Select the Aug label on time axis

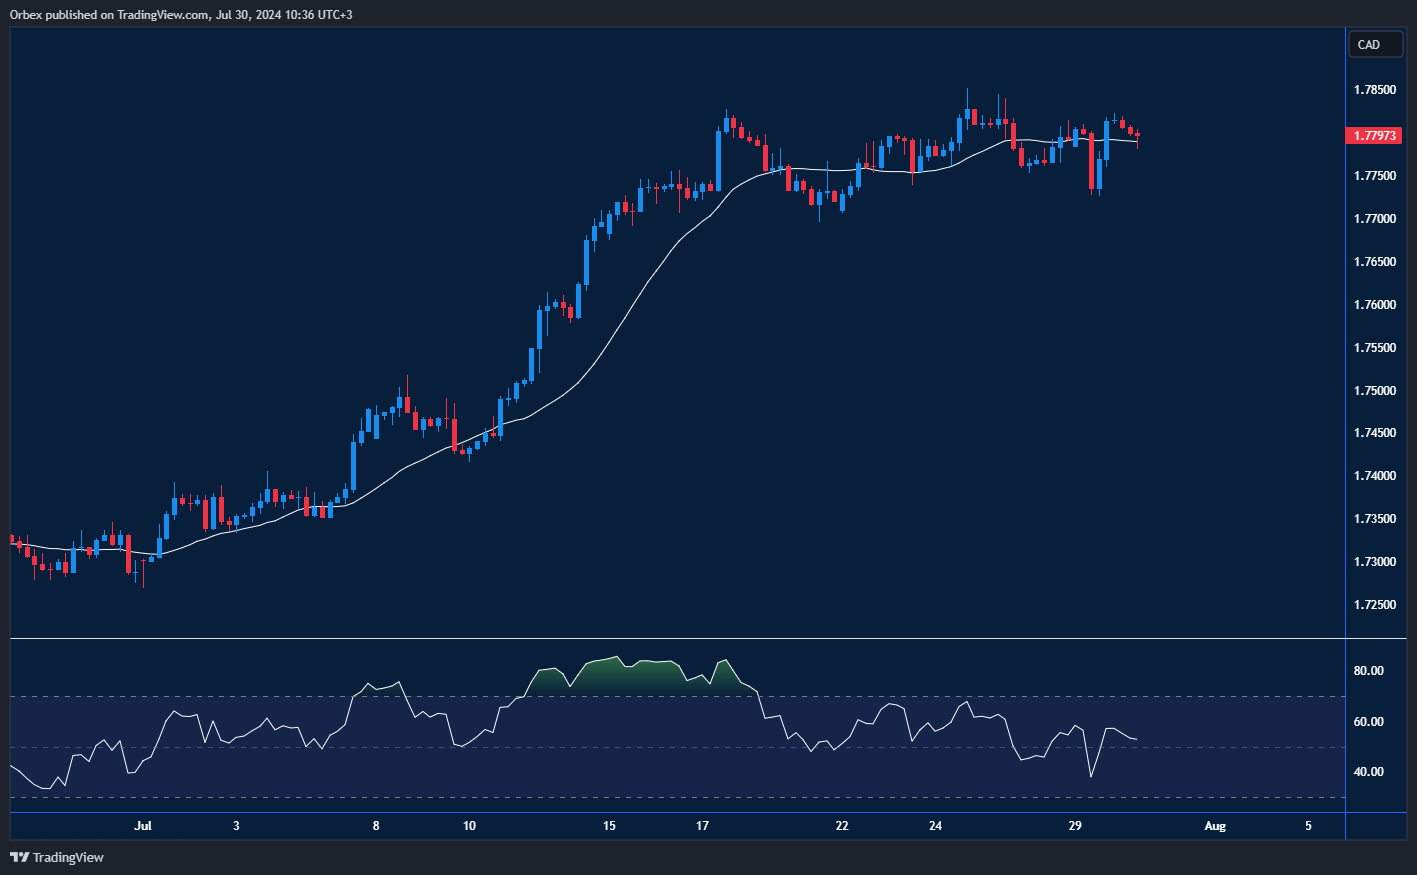click(1214, 826)
